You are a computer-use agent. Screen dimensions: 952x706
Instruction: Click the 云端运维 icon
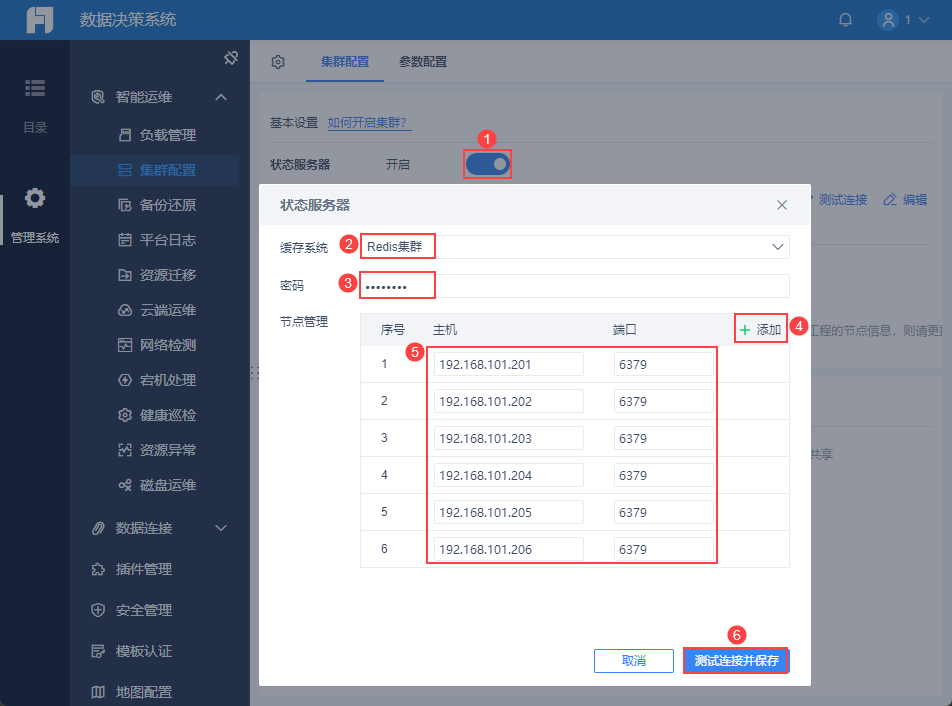pos(124,310)
